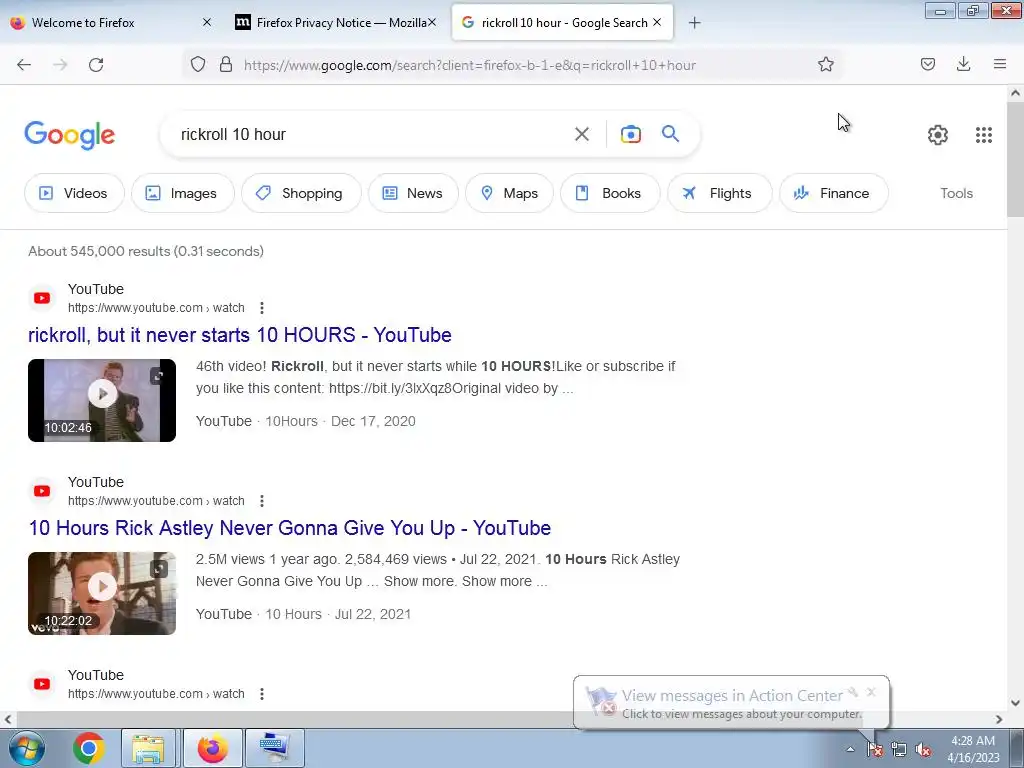Save page to Pocket

pyautogui.click(x=927, y=64)
